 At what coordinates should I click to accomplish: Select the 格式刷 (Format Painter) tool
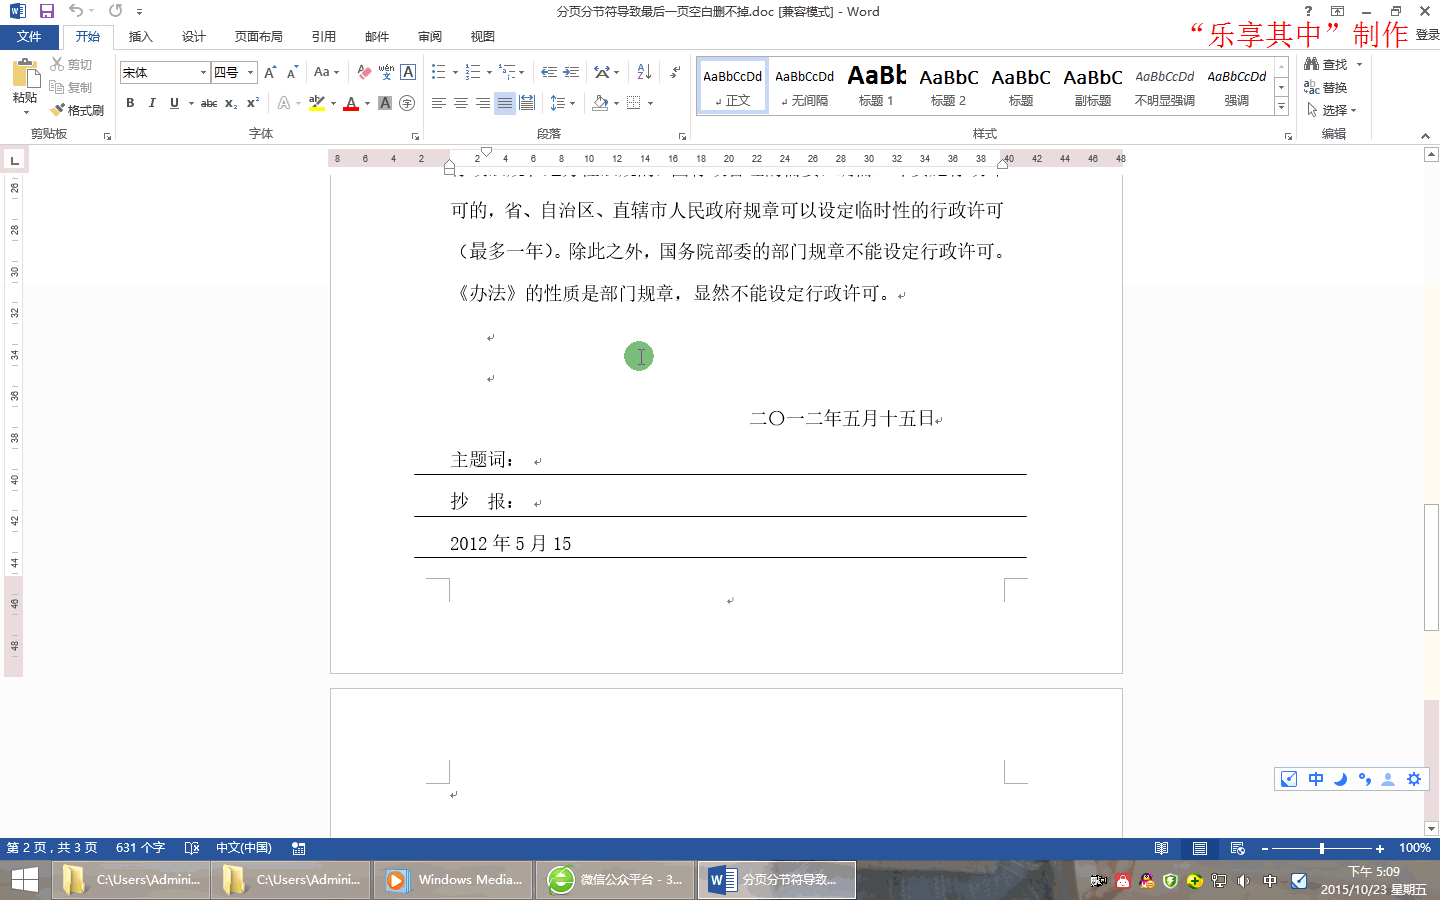pos(77,110)
